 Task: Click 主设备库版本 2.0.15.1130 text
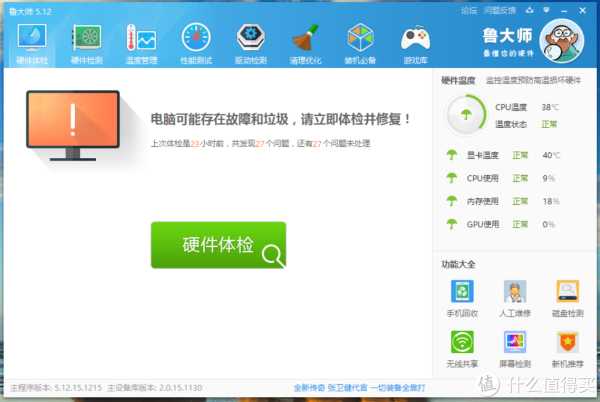154,388
